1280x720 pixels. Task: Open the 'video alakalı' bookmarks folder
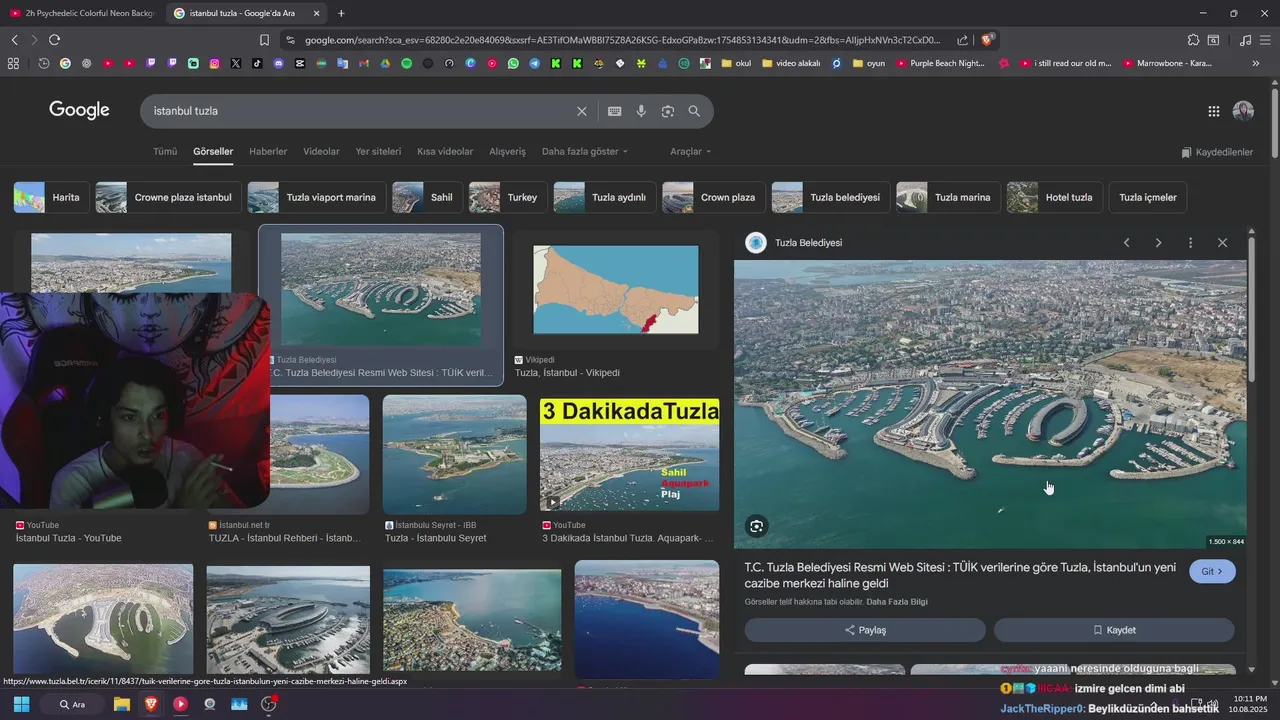[791, 63]
